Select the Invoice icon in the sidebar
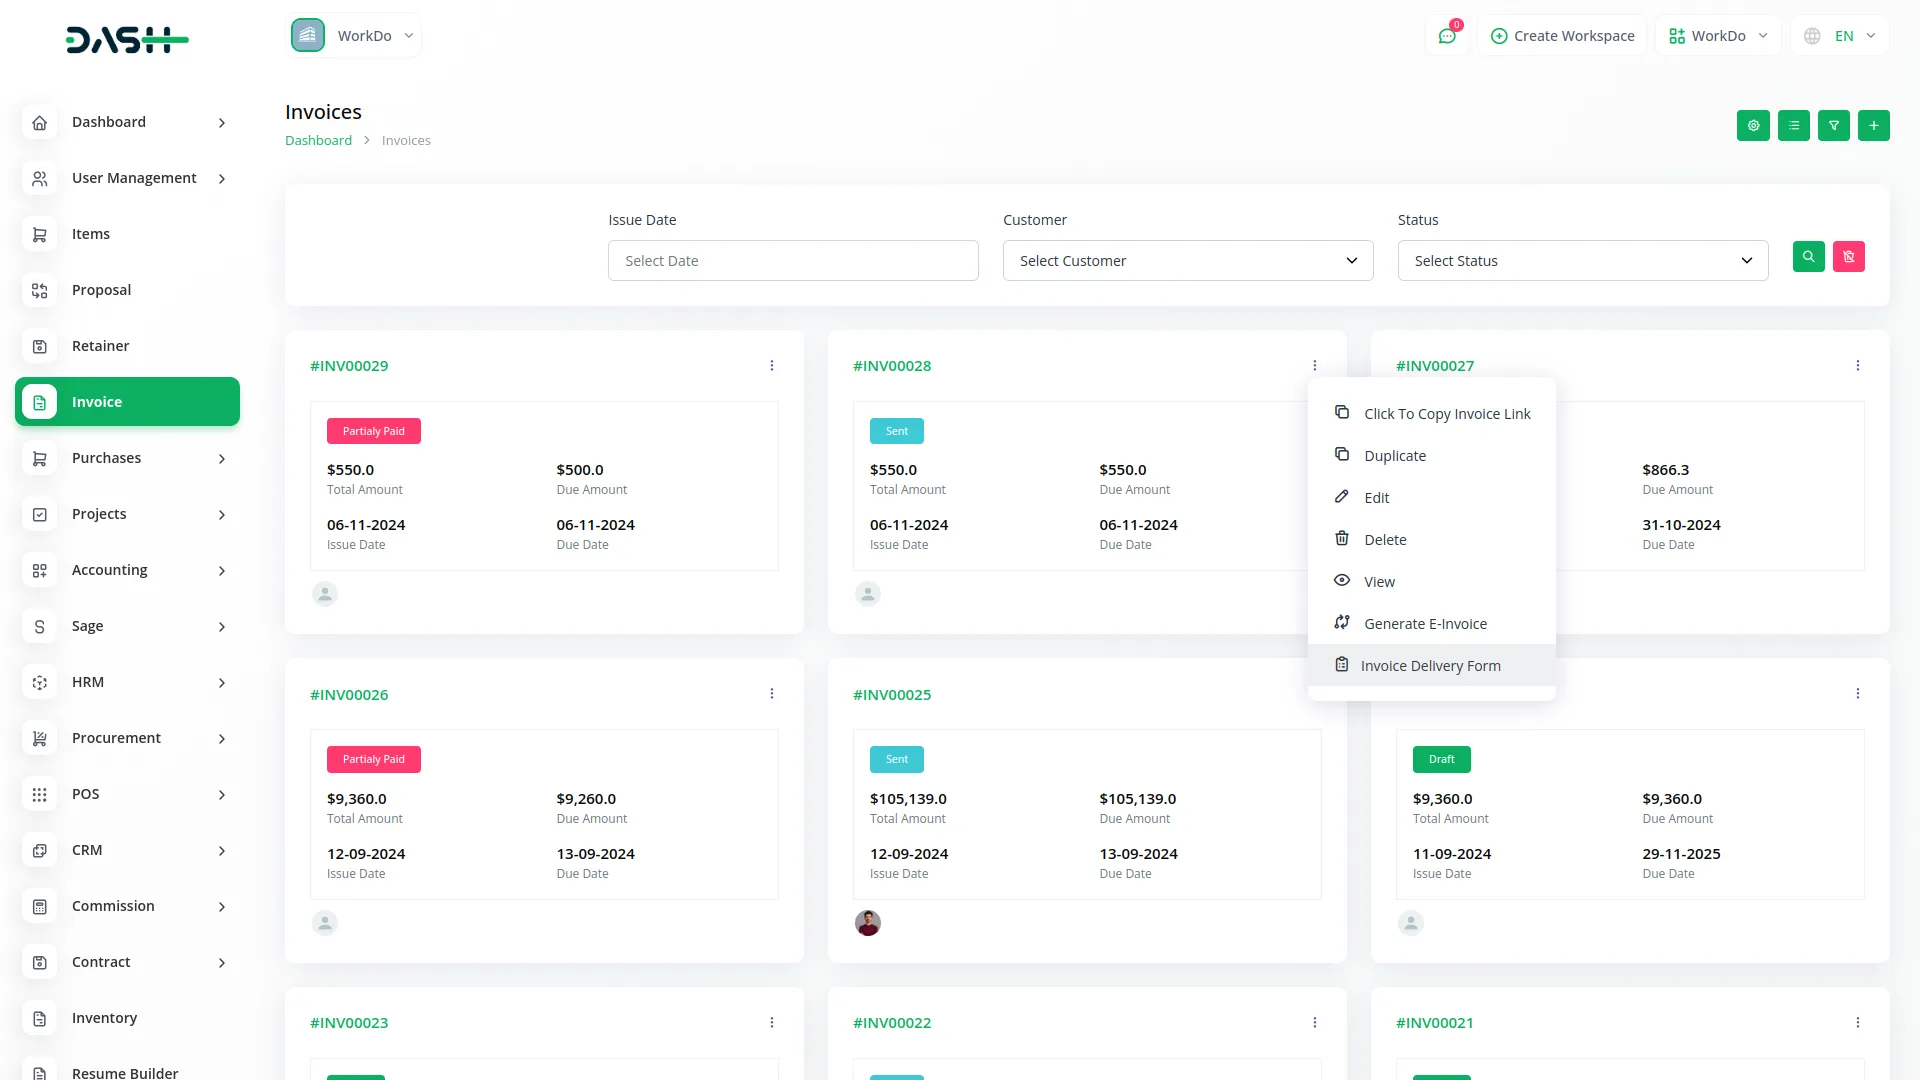Image resolution: width=1920 pixels, height=1080 pixels. (x=39, y=401)
